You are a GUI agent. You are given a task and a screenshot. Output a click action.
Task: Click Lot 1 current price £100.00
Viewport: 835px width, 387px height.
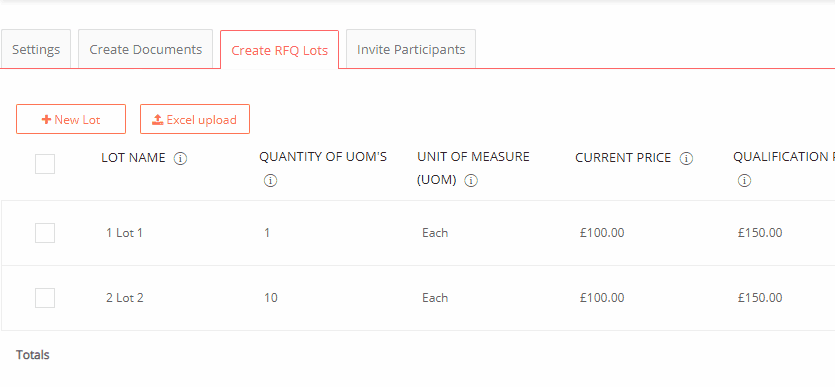tap(602, 233)
